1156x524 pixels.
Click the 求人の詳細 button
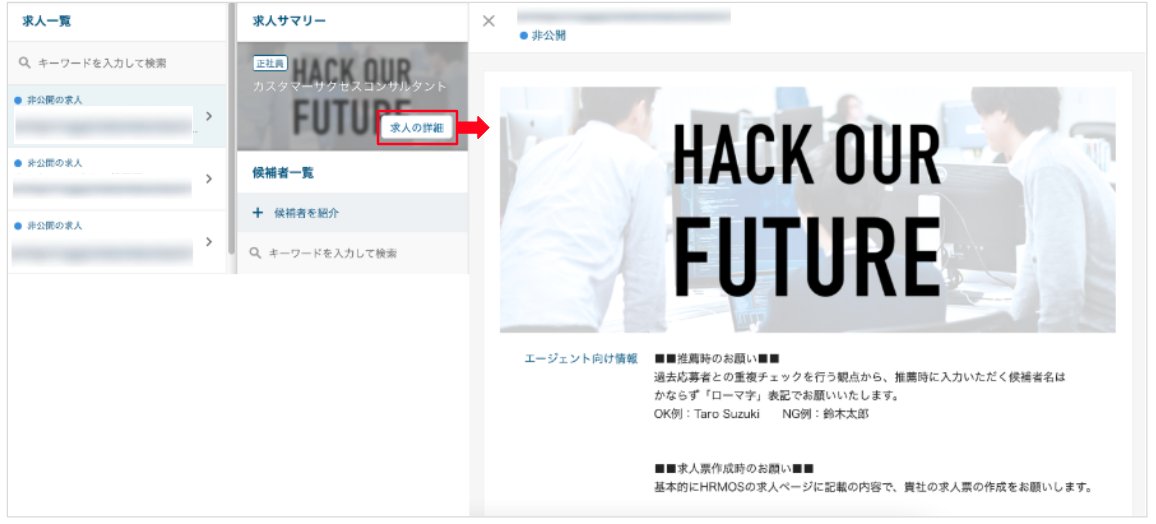pos(417,127)
